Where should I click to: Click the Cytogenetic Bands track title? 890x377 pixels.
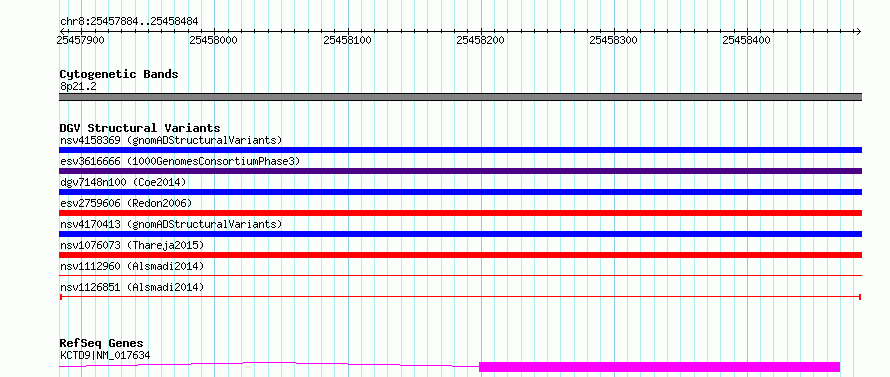119,74
